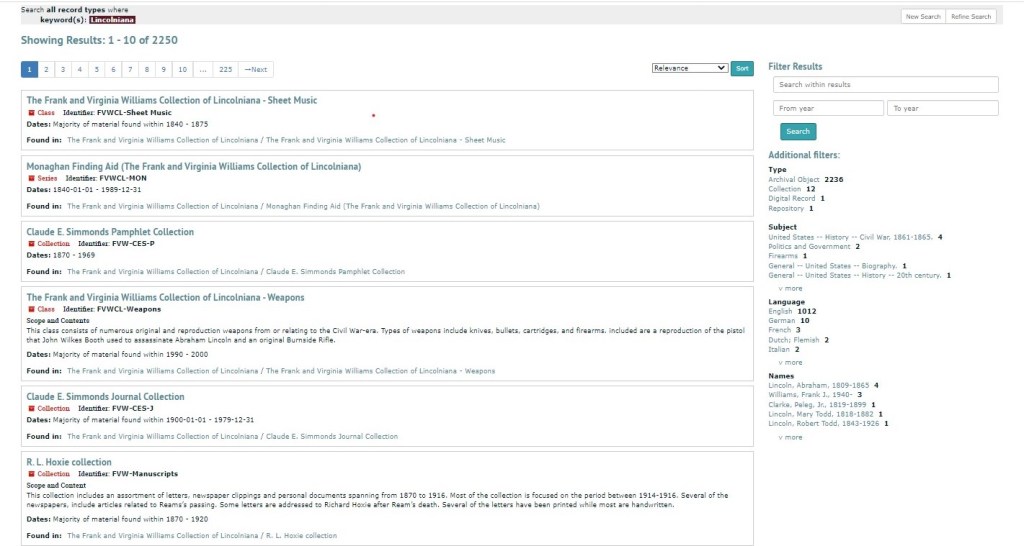Expand more Language filters
The width and height of the screenshot is (1024, 546).
point(790,362)
